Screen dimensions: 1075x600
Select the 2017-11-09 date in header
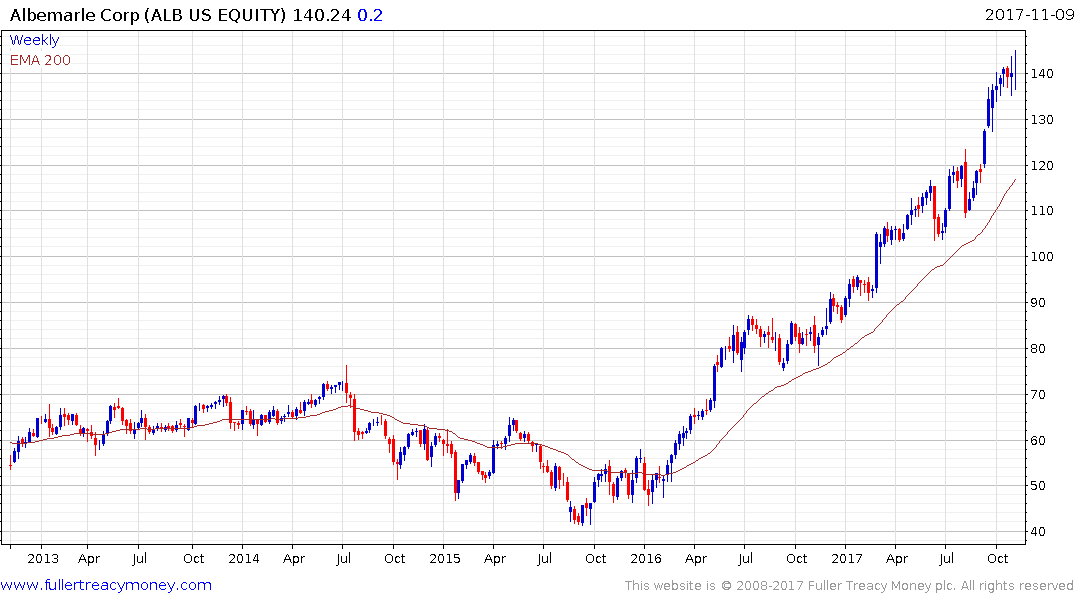click(1027, 15)
